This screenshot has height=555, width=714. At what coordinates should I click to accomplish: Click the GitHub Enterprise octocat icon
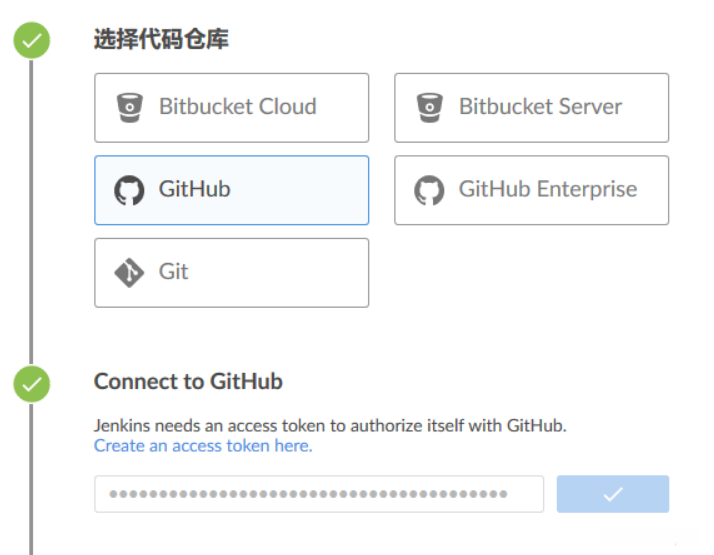(x=430, y=190)
